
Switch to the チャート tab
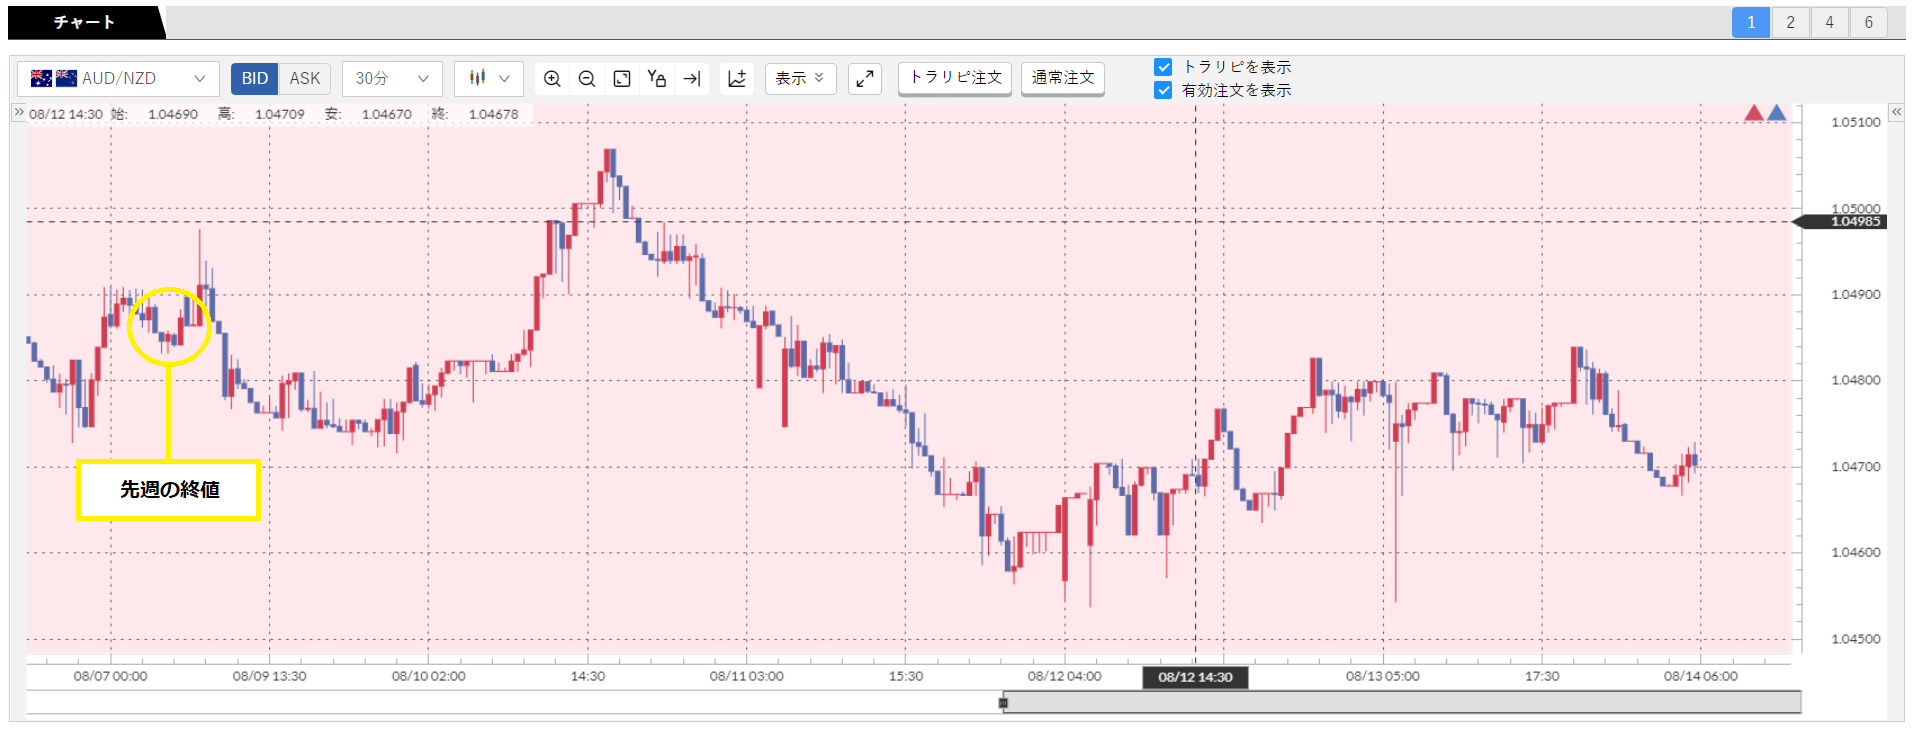click(x=84, y=22)
